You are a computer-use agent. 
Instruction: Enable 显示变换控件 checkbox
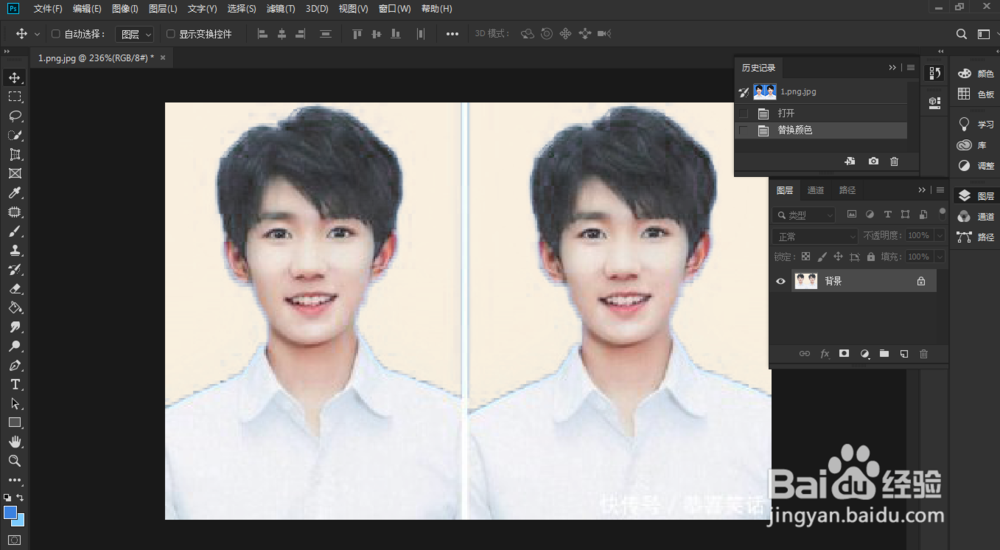[170, 34]
